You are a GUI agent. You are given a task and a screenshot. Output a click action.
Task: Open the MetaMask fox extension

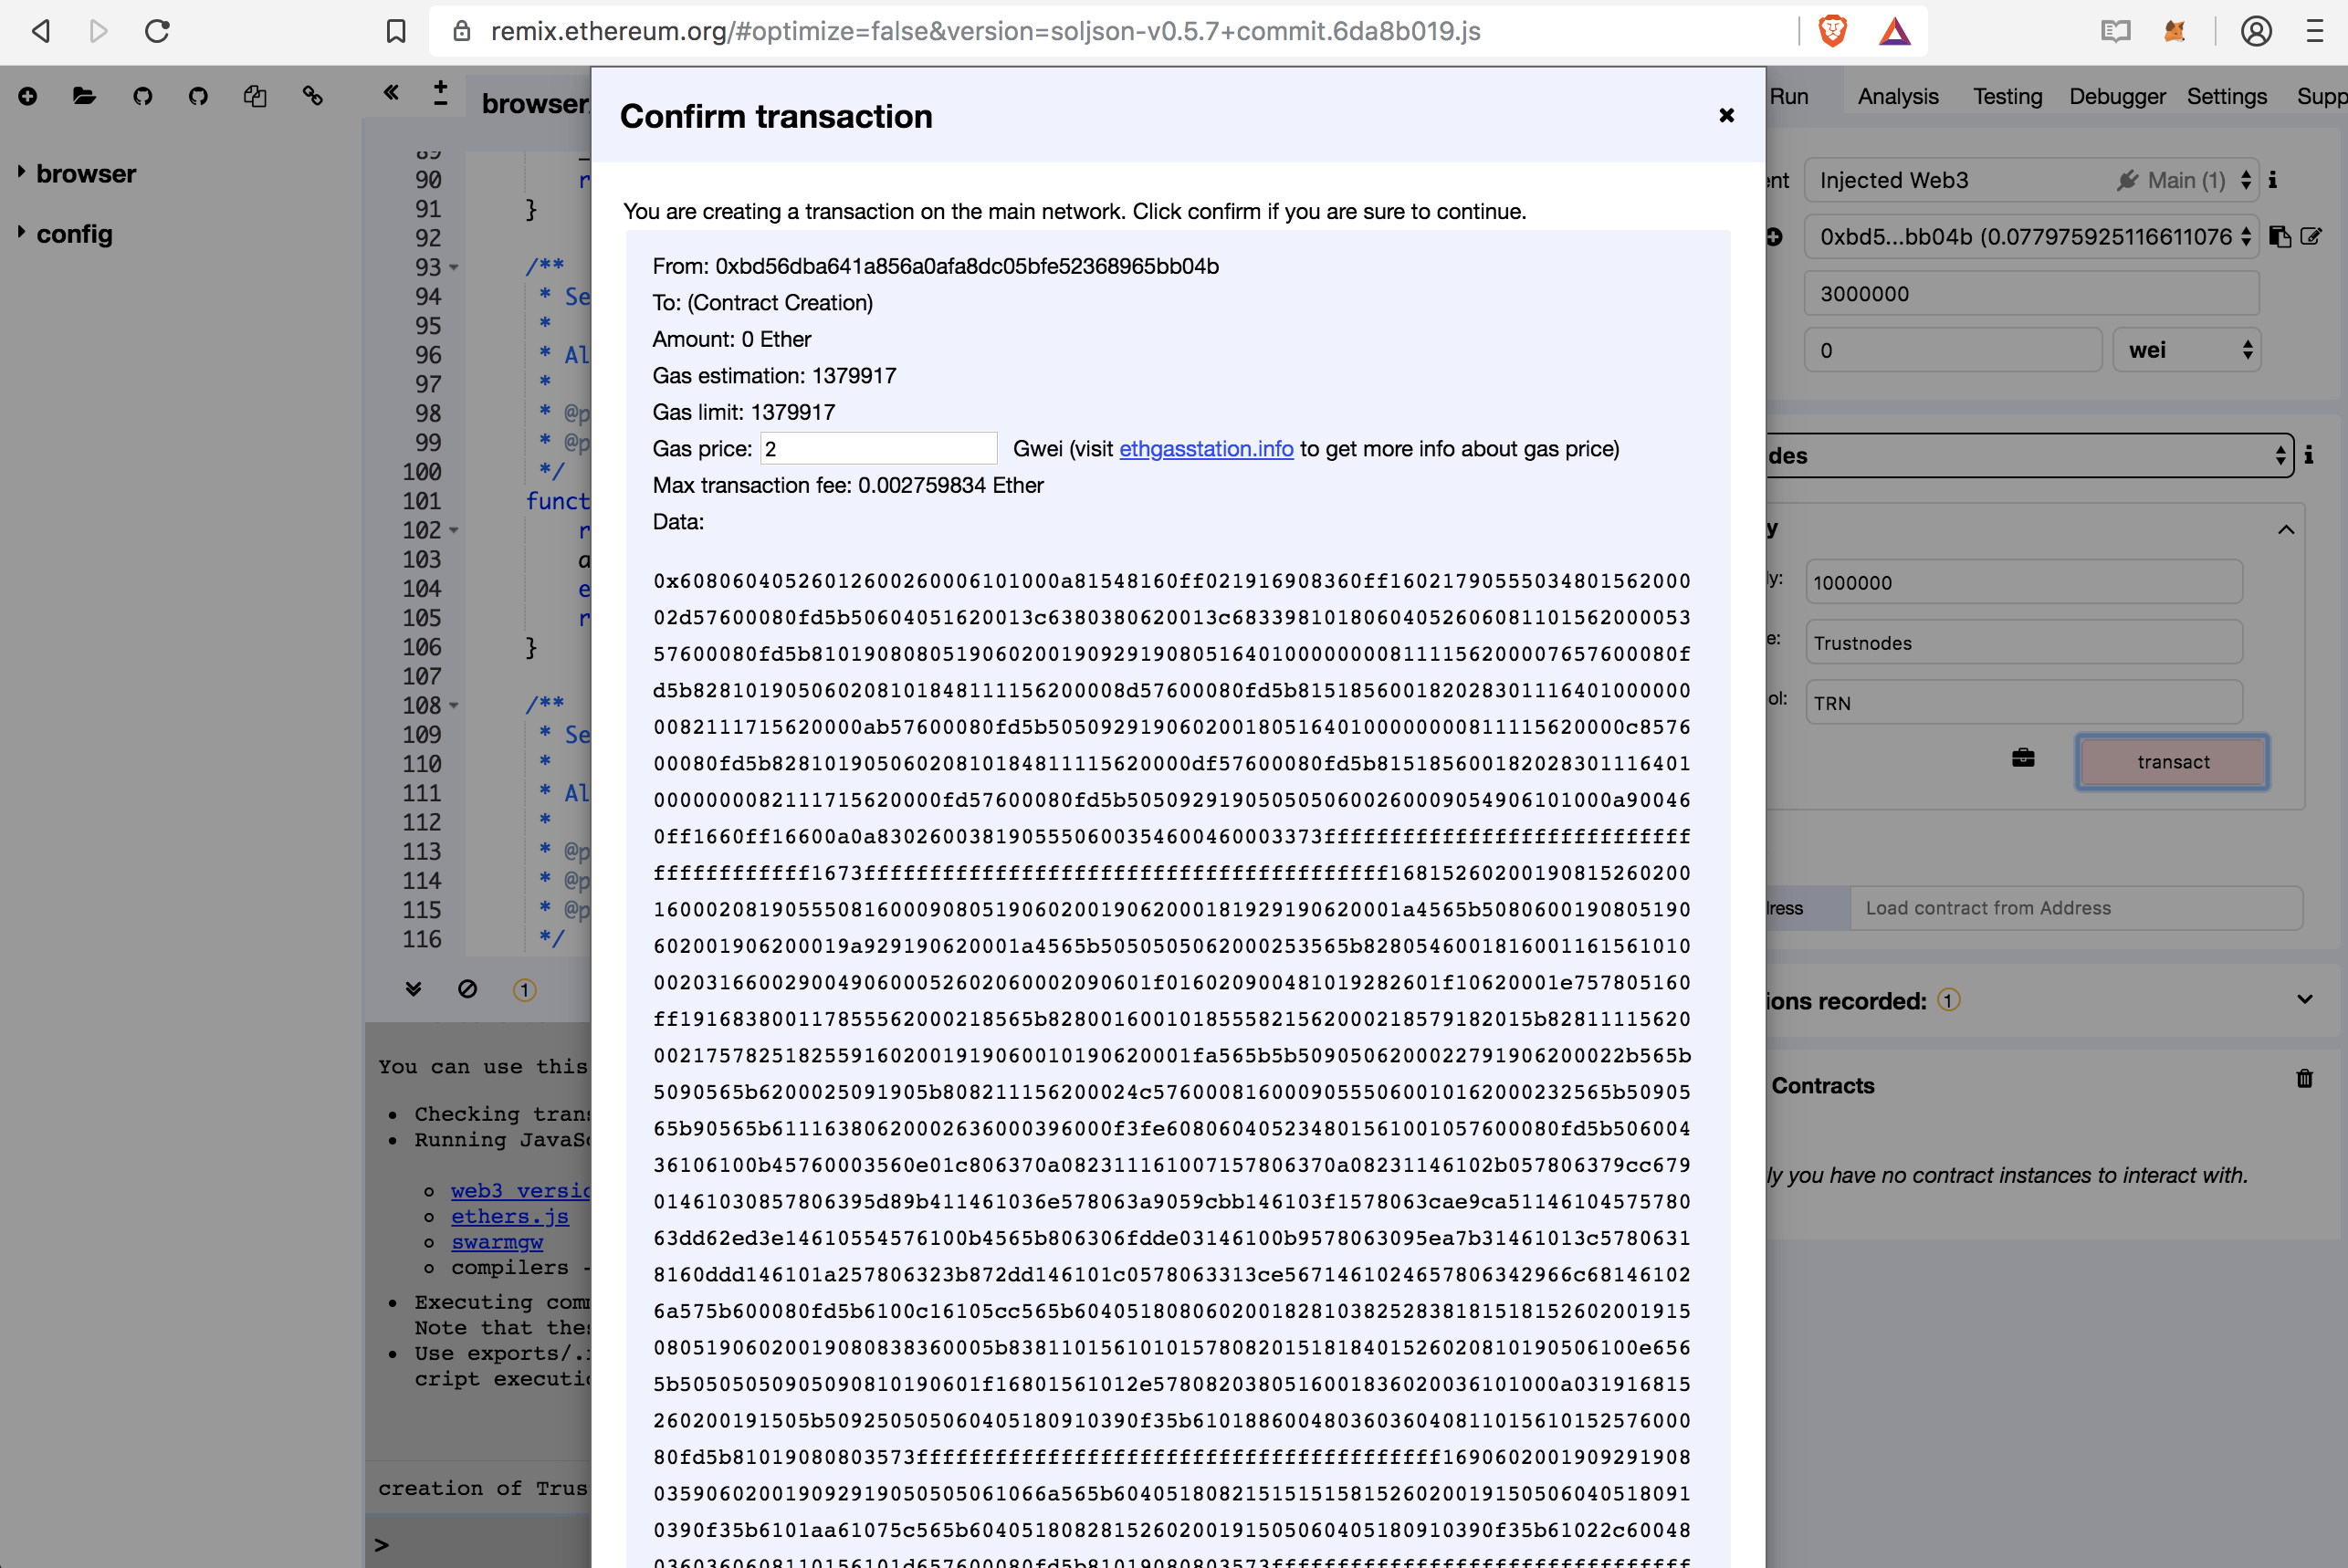pyautogui.click(x=2173, y=31)
